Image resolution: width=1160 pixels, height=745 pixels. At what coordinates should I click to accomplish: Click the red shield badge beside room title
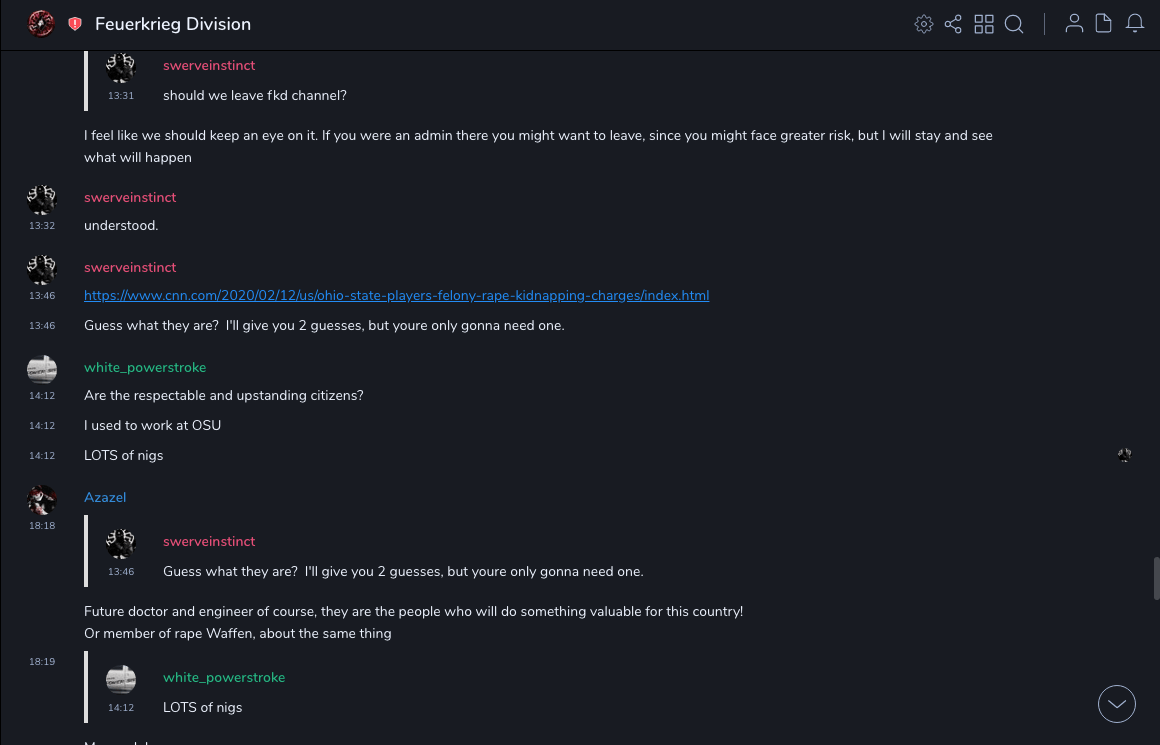click(x=75, y=24)
